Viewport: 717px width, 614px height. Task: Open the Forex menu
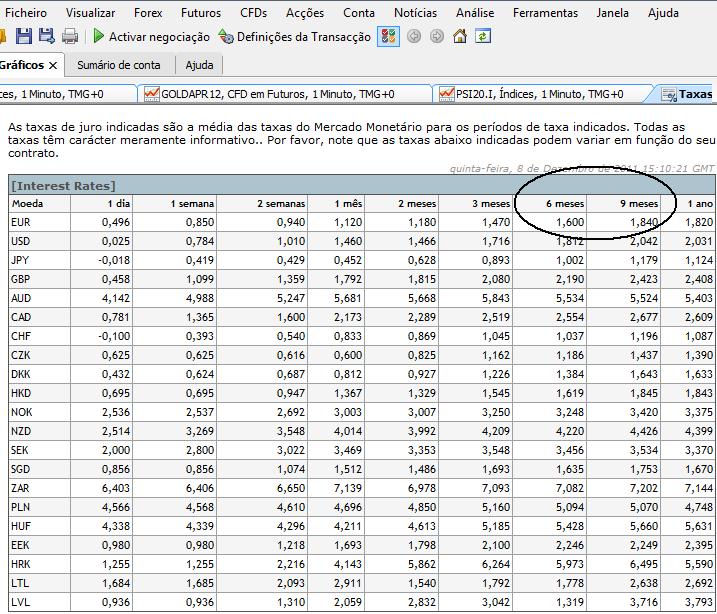(148, 13)
